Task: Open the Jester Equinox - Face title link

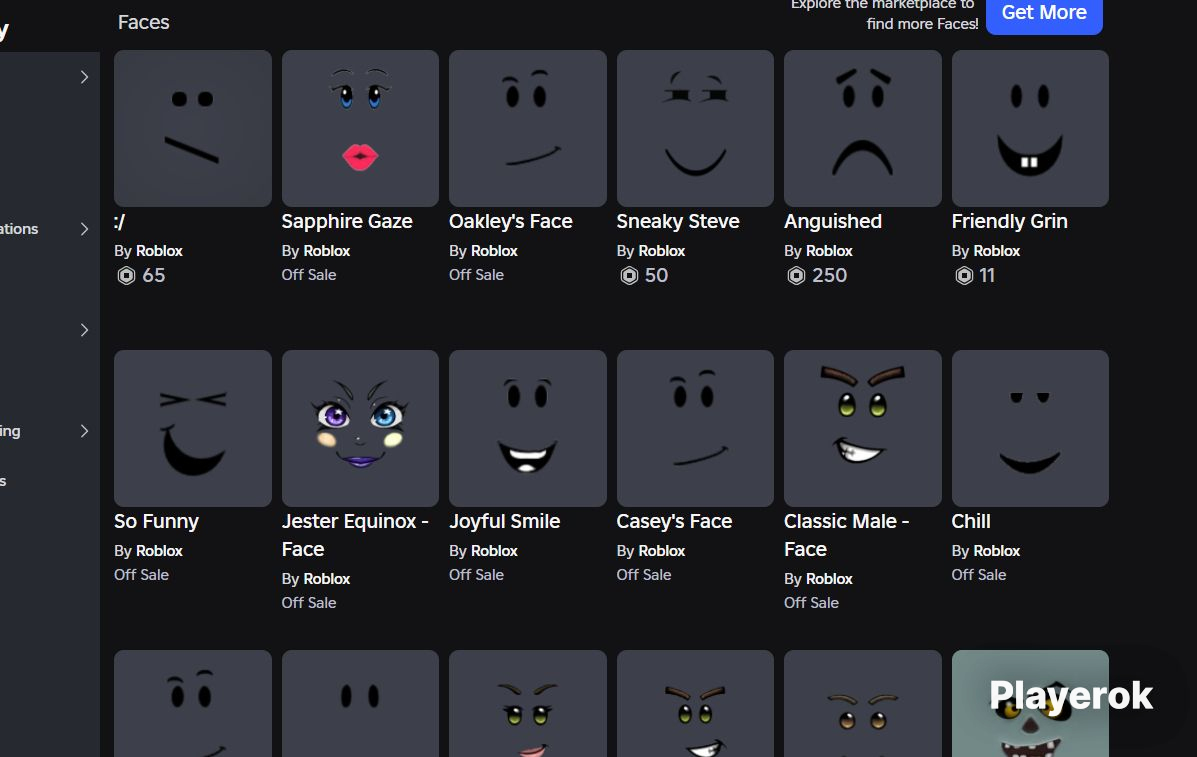Action: [x=355, y=535]
